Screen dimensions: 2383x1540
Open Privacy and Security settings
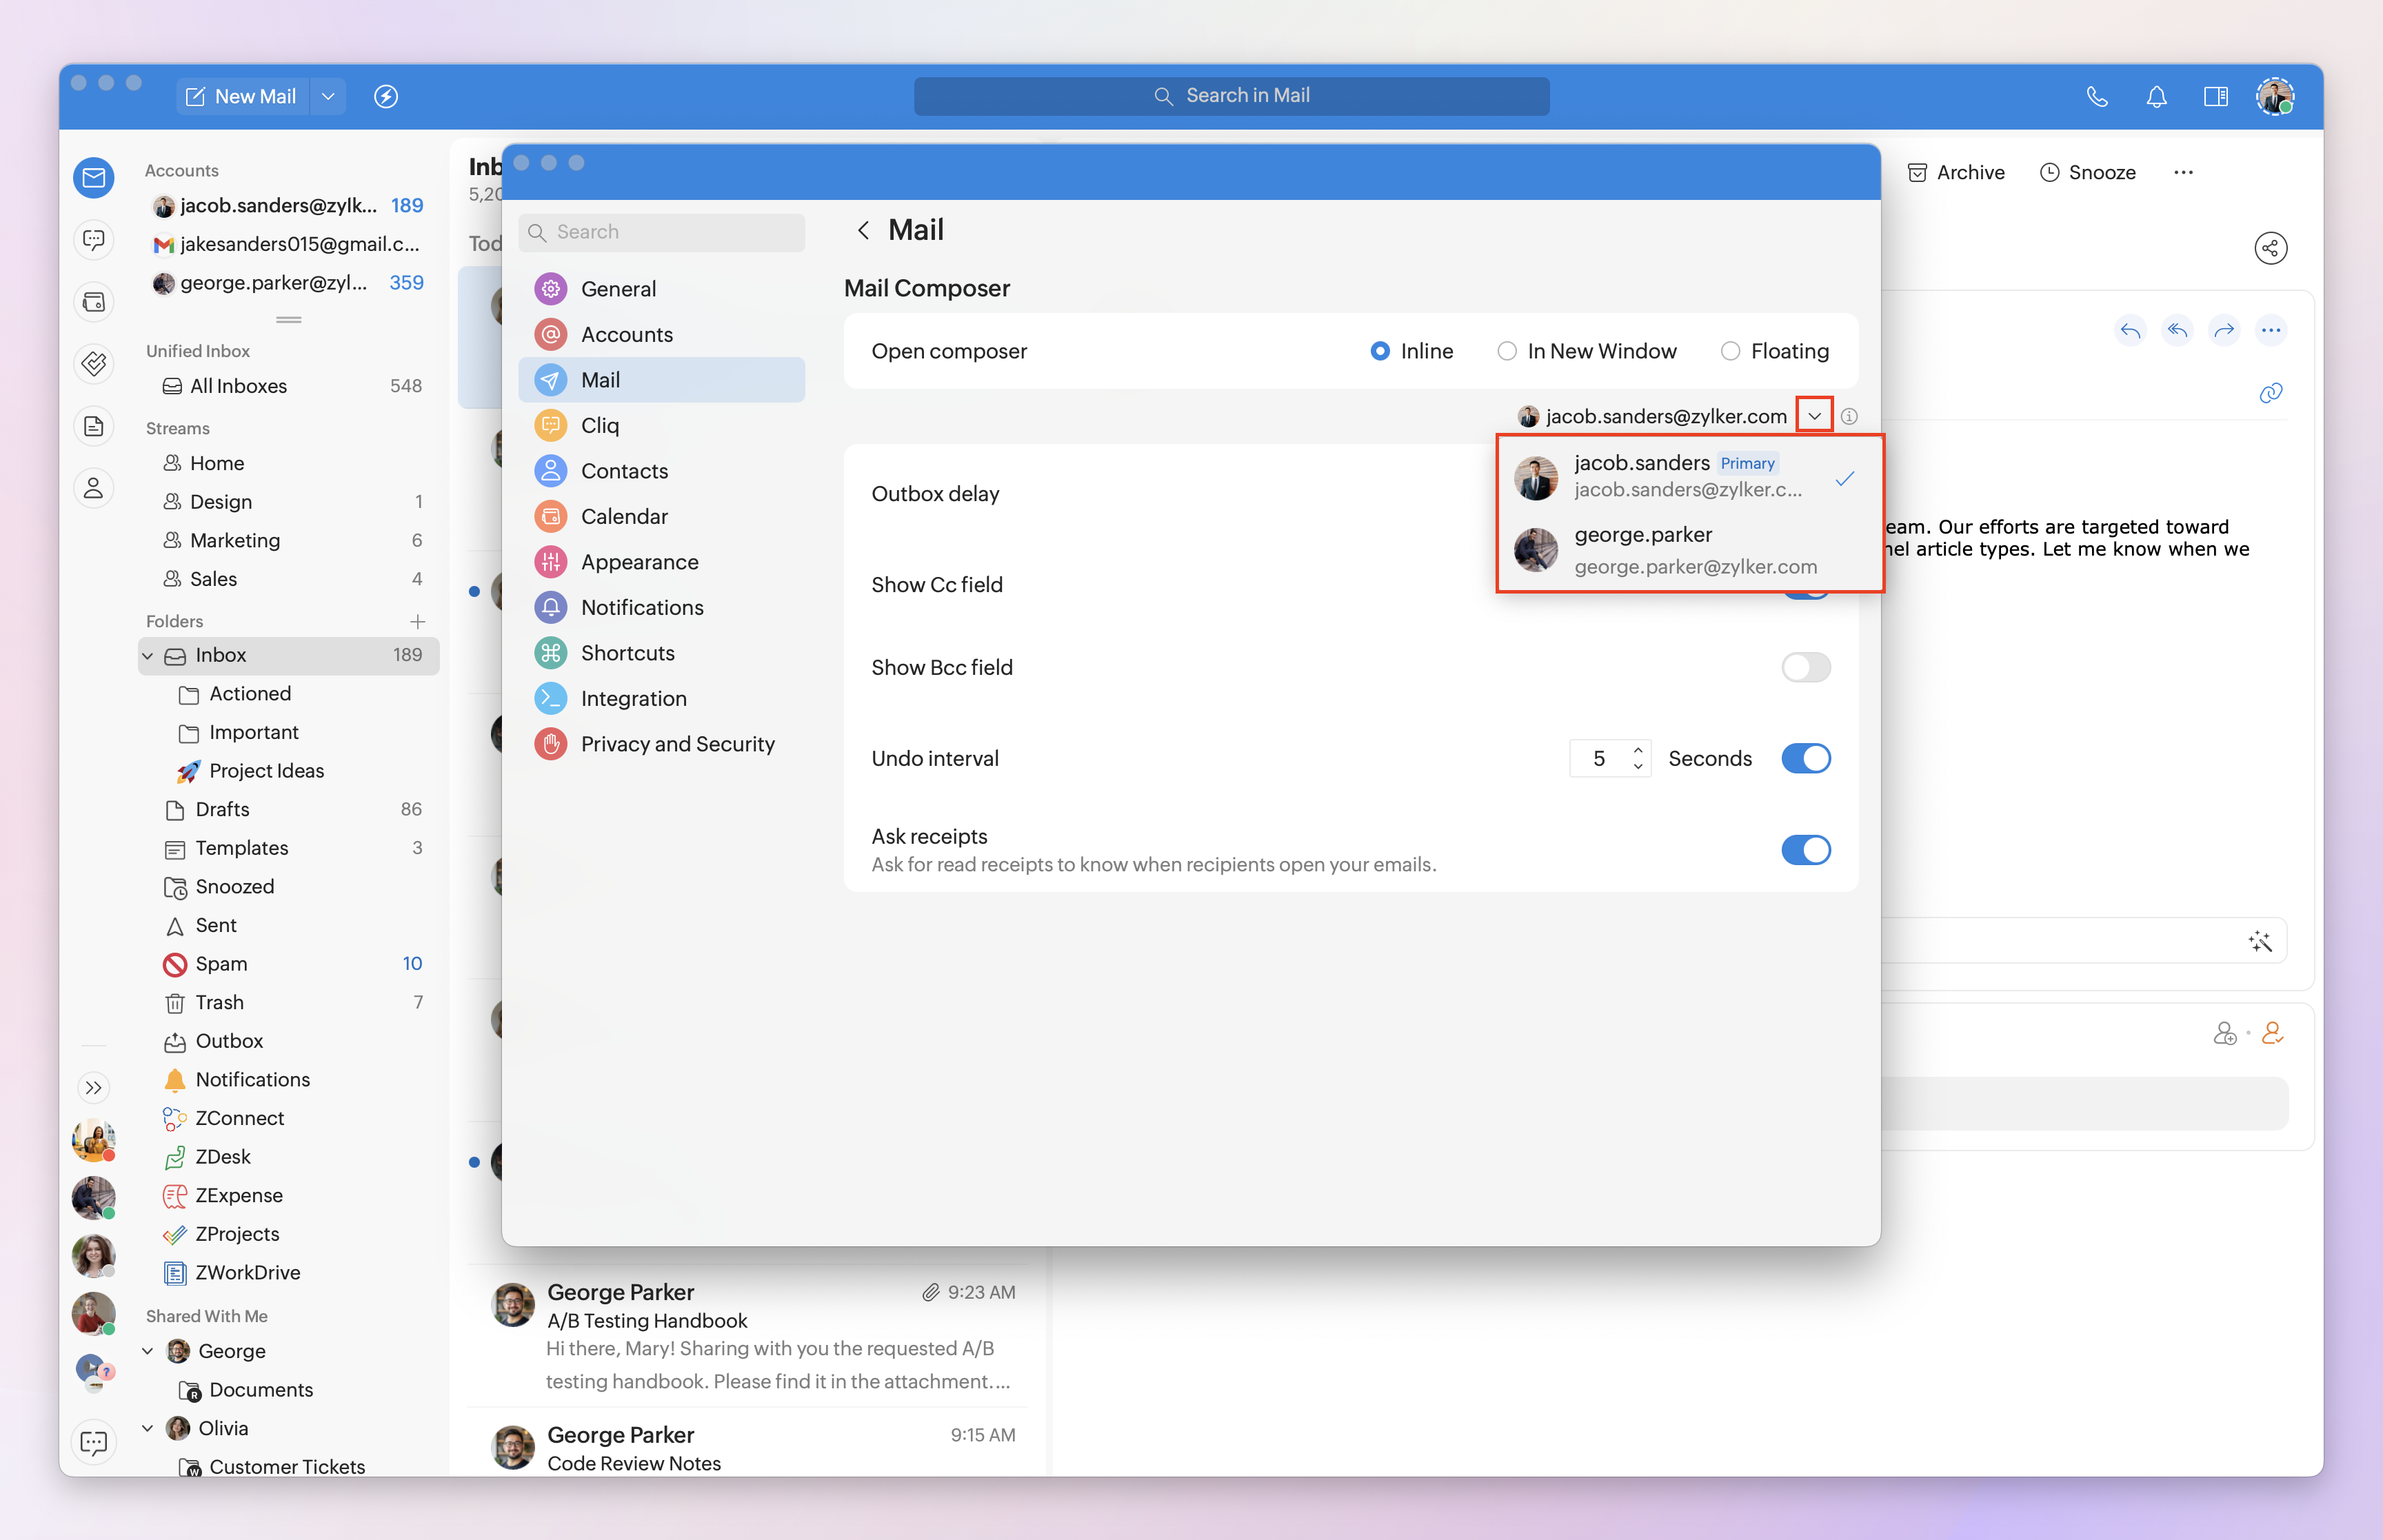point(677,744)
